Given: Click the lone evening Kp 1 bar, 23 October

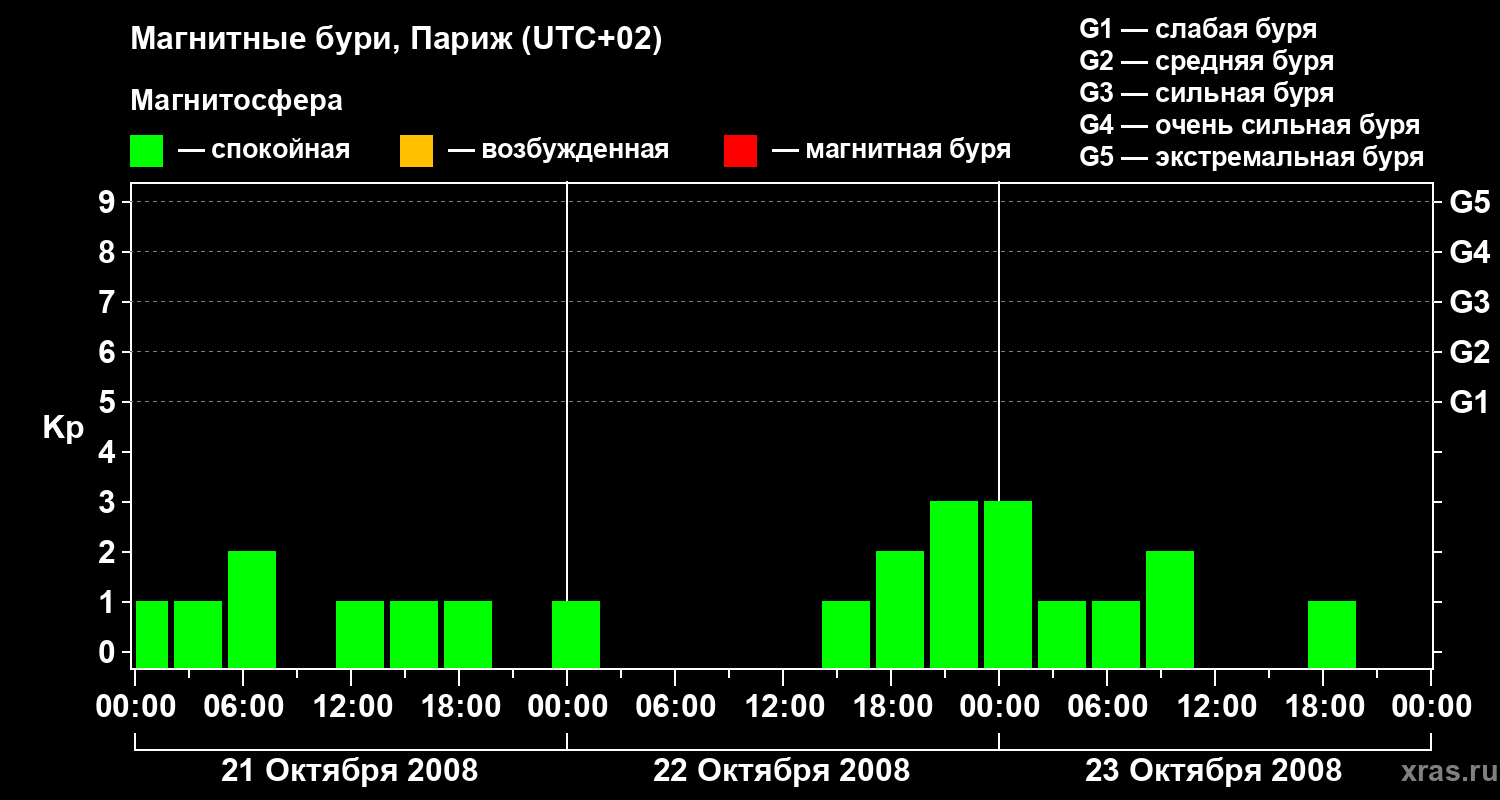Looking at the screenshot, I should coord(1332,635).
